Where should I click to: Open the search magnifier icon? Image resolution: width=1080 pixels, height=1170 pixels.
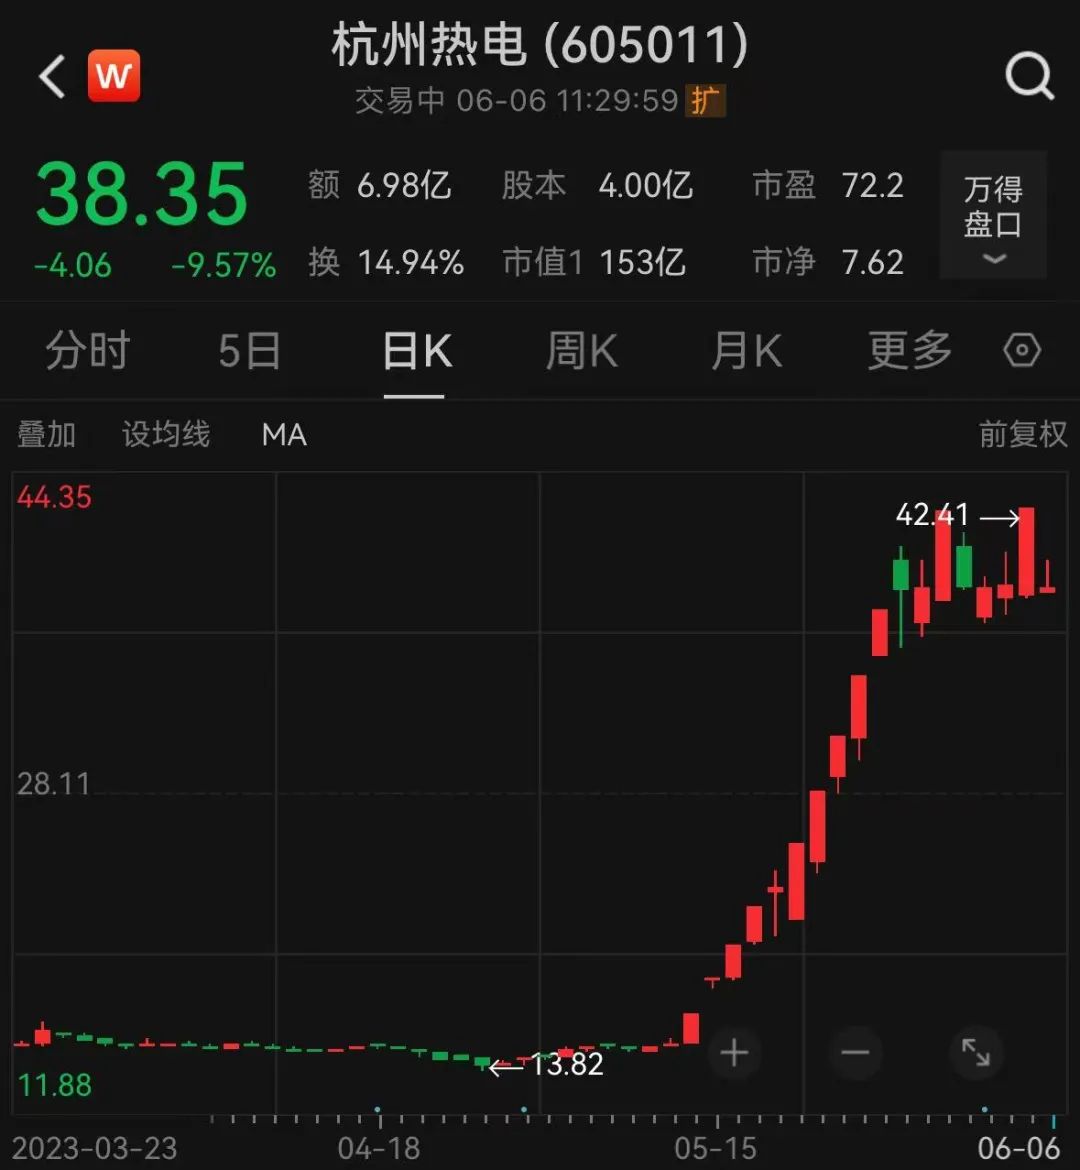(x=1029, y=75)
